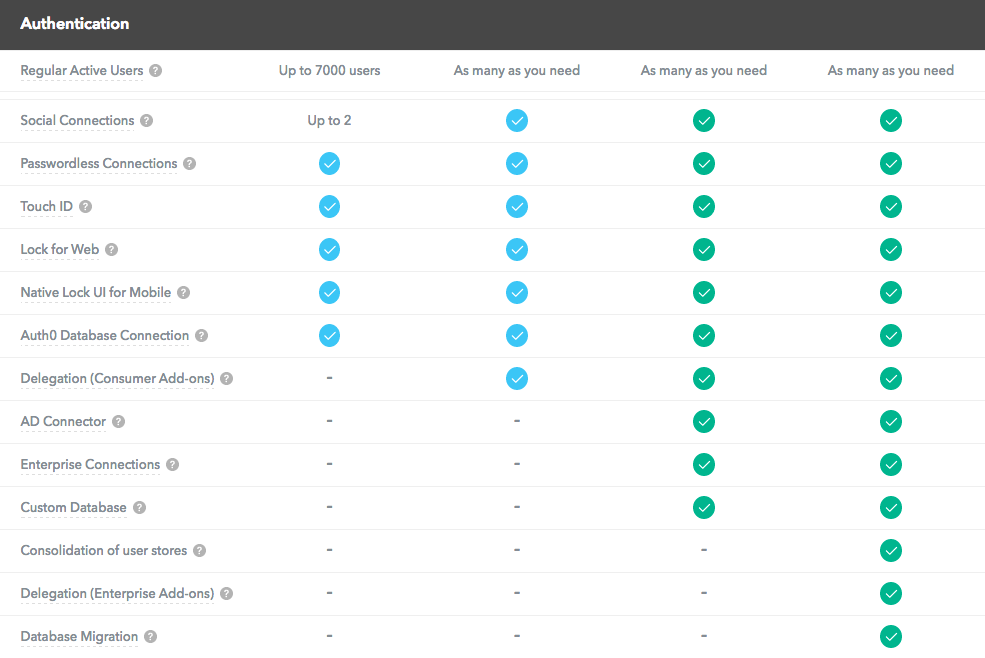Click the blue checkmark for Passwordless Connections

(329, 163)
